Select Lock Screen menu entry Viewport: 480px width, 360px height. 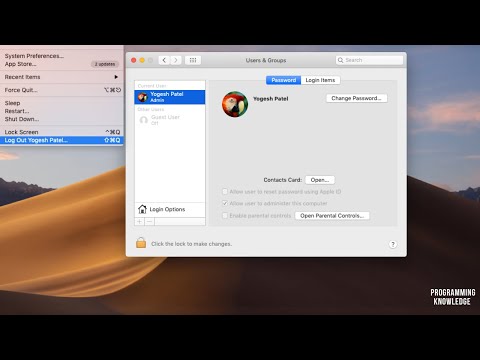(x=62, y=132)
